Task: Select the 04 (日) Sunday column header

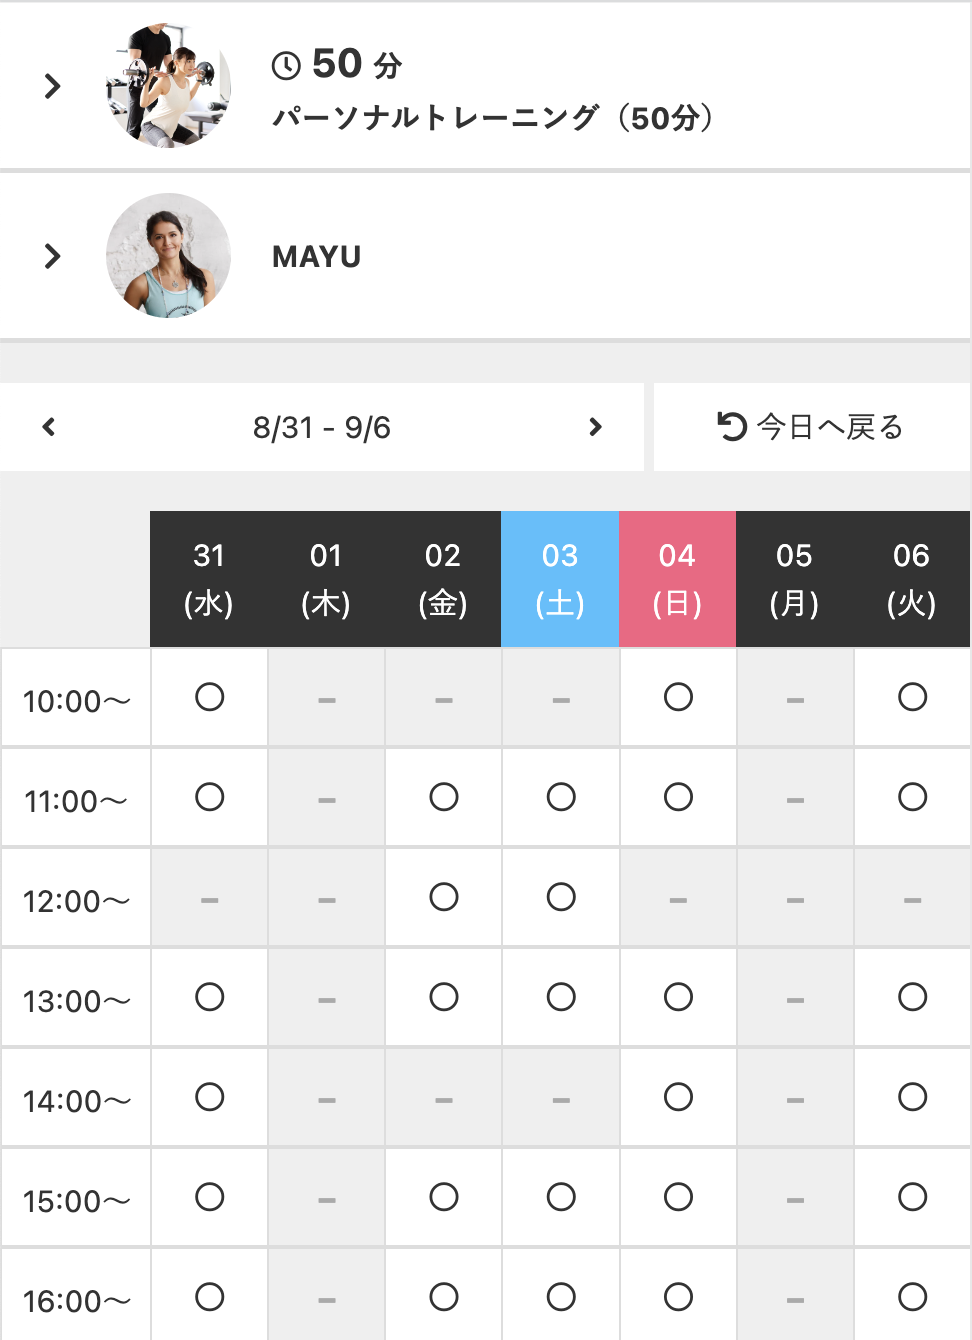Action: pyautogui.click(x=677, y=579)
